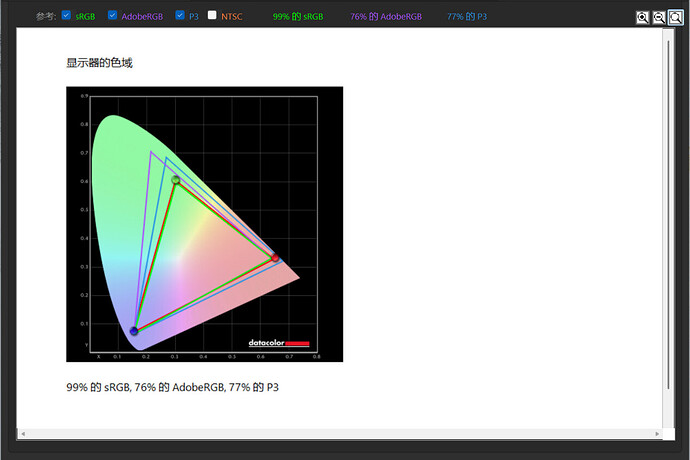Click the green primary marker on chart
The height and width of the screenshot is (460, 690).
pyautogui.click(x=176, y=180)
